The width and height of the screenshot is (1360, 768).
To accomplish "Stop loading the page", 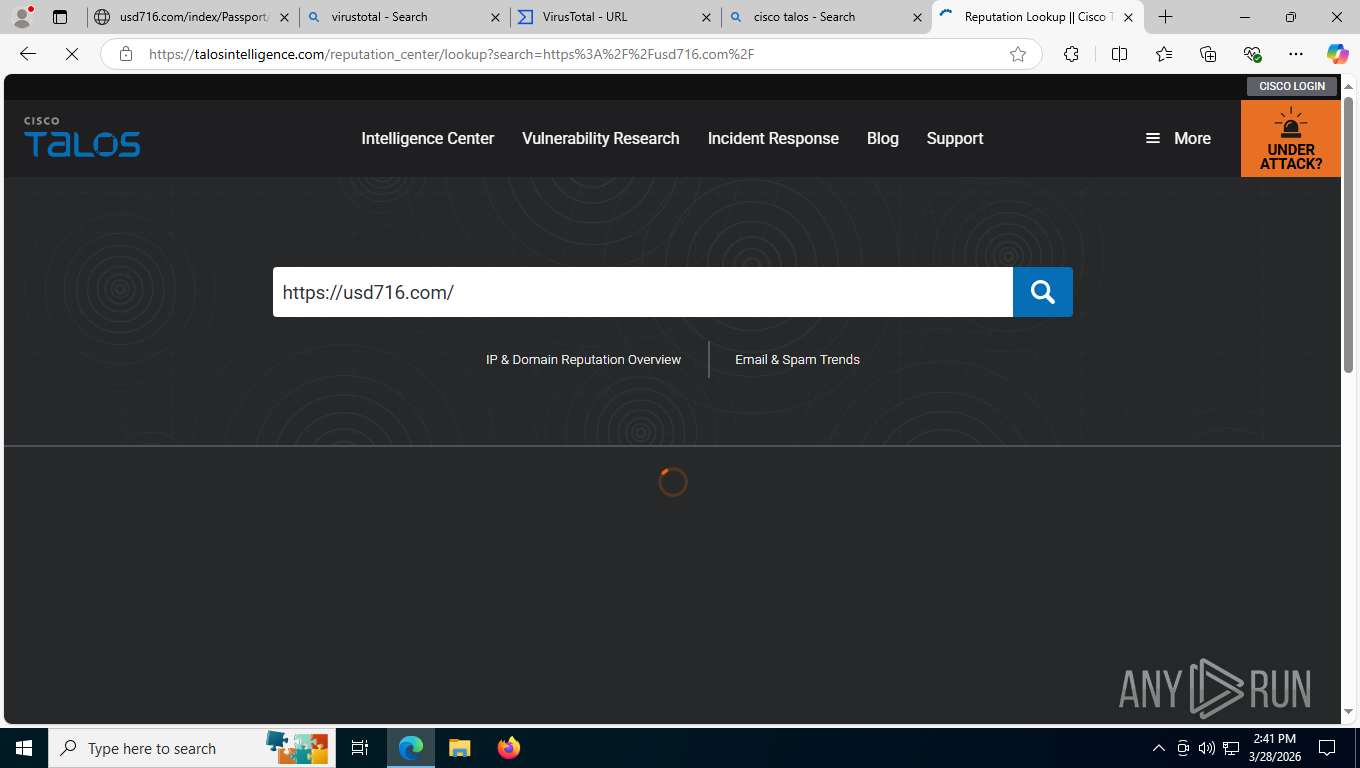I will (x=71, y=54).
